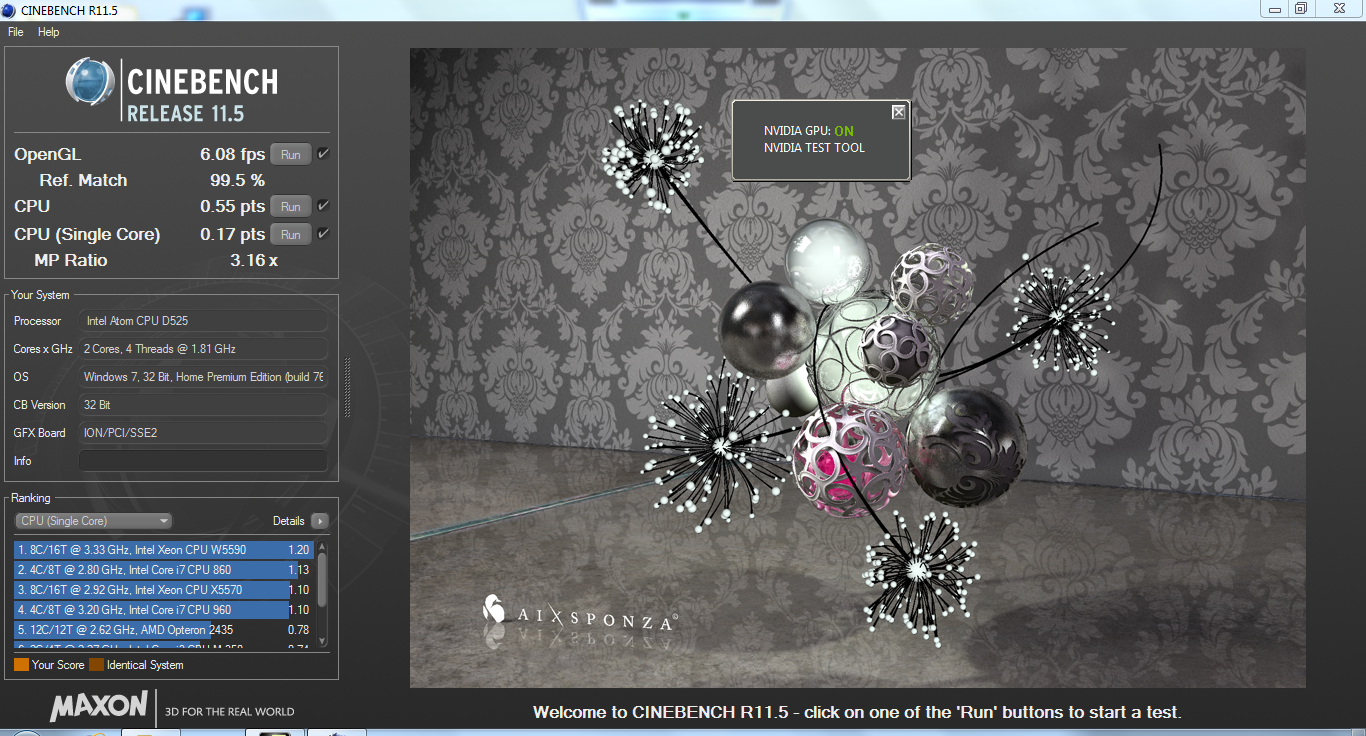Viewport: 1366px width, 736px height.
Task: Click the app icon in the title bar
Action: [x=10, y=9]
